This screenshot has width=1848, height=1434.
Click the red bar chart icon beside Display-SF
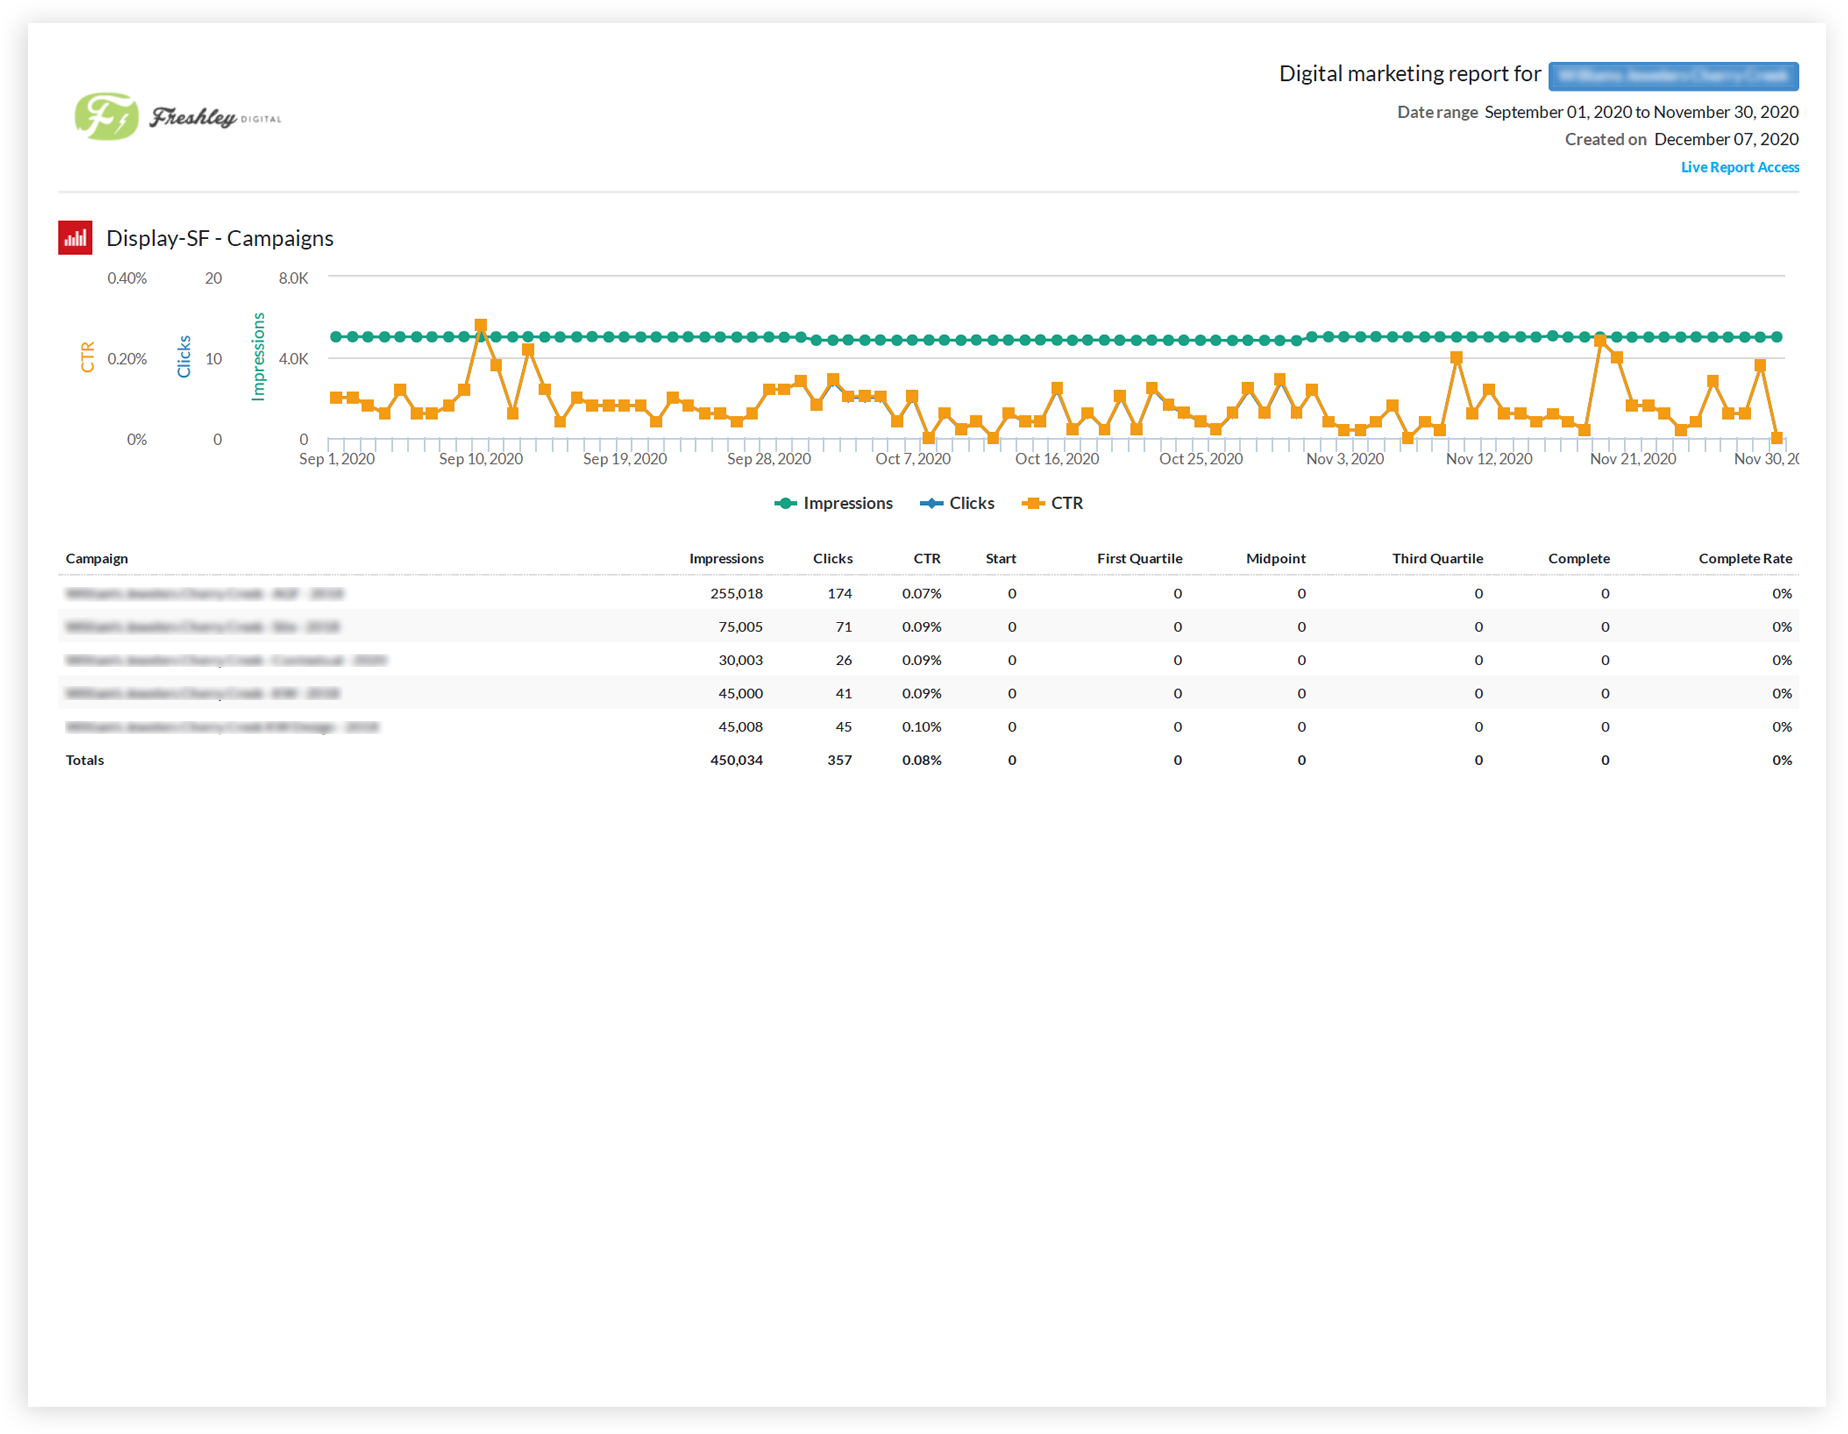75,238
